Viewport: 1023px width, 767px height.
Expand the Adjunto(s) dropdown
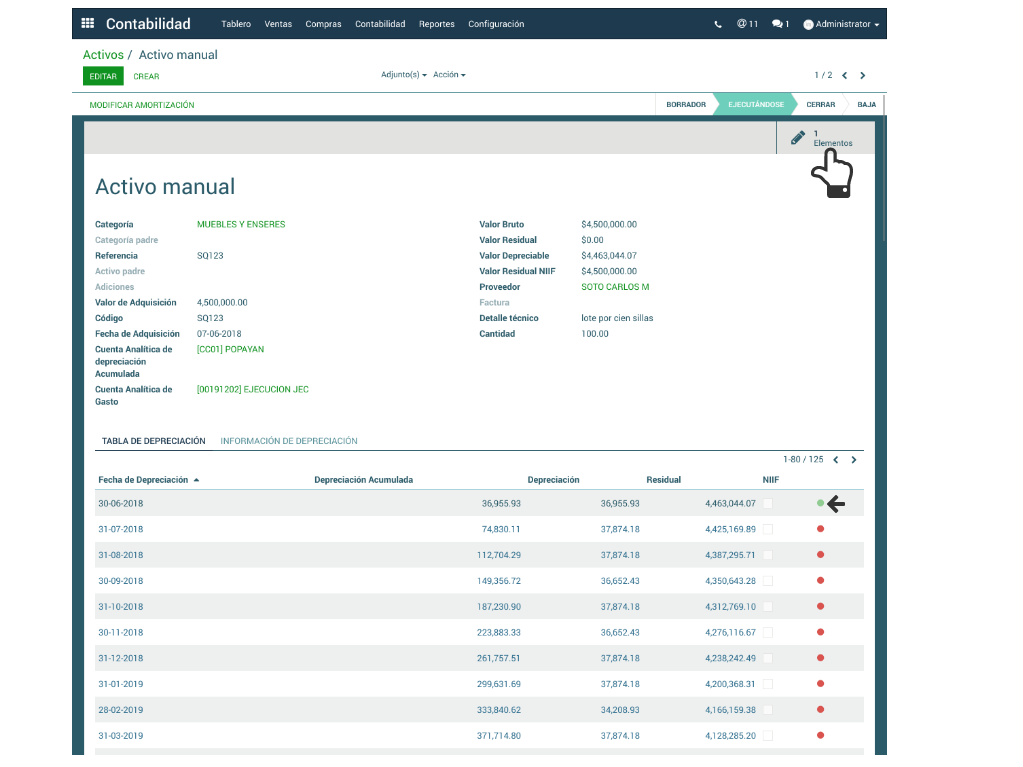(x=404, y=75)
